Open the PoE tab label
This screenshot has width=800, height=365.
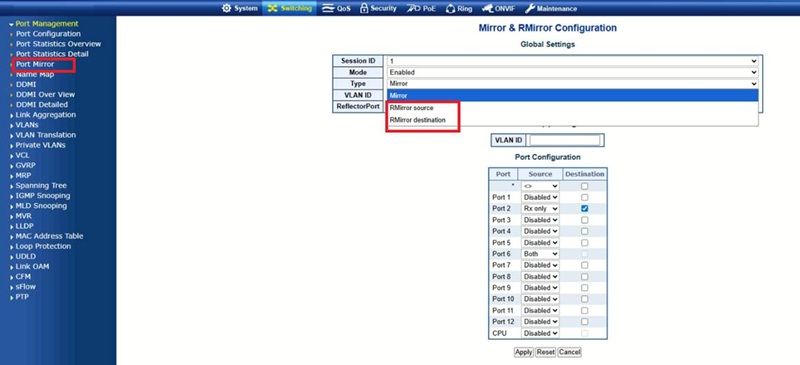429,8
